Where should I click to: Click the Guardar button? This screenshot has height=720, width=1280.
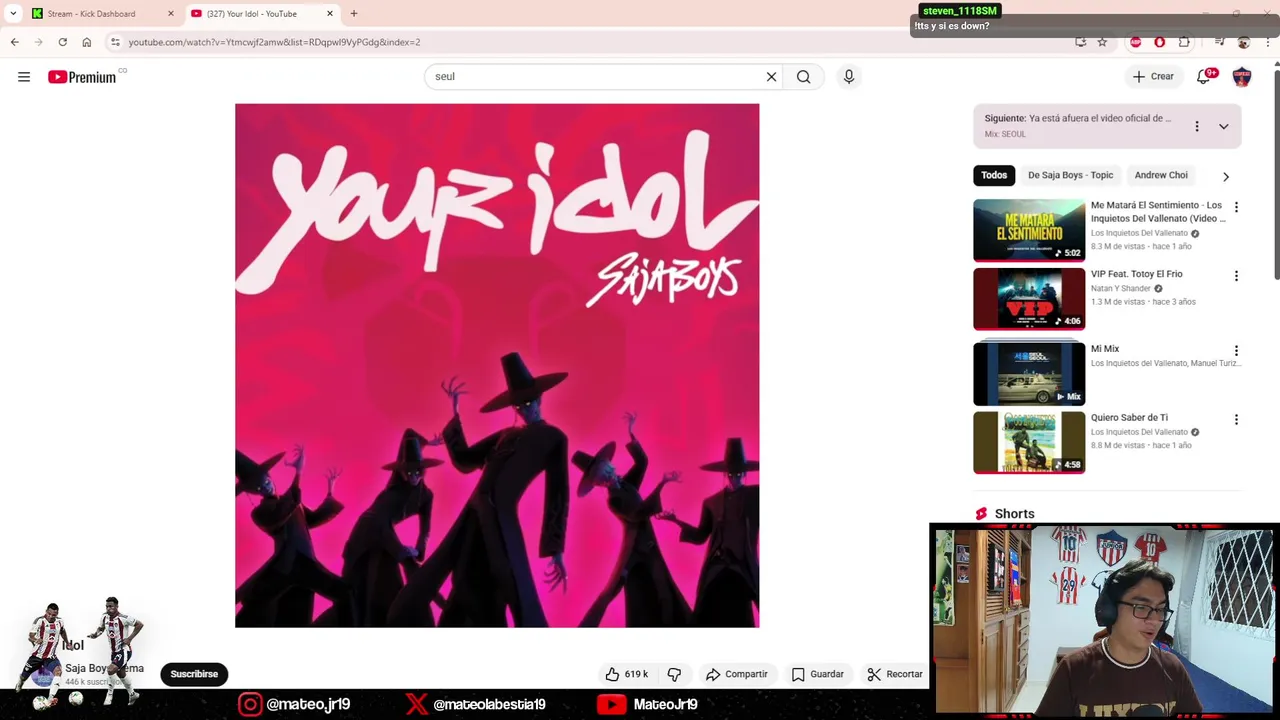click(x=818, y=674)
